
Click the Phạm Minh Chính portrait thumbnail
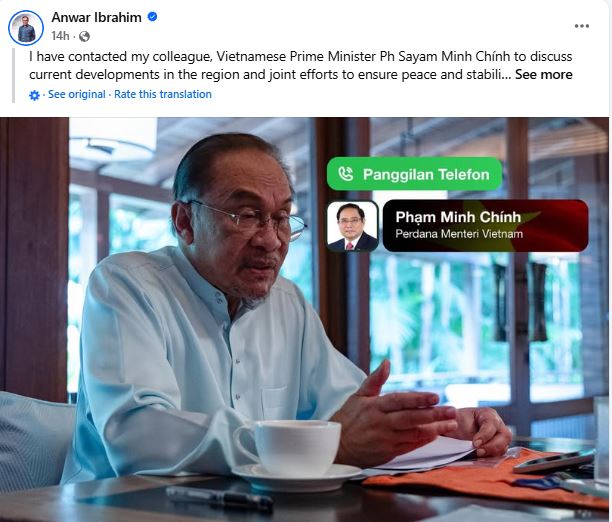pyautogui.click(x=352, y=226)
